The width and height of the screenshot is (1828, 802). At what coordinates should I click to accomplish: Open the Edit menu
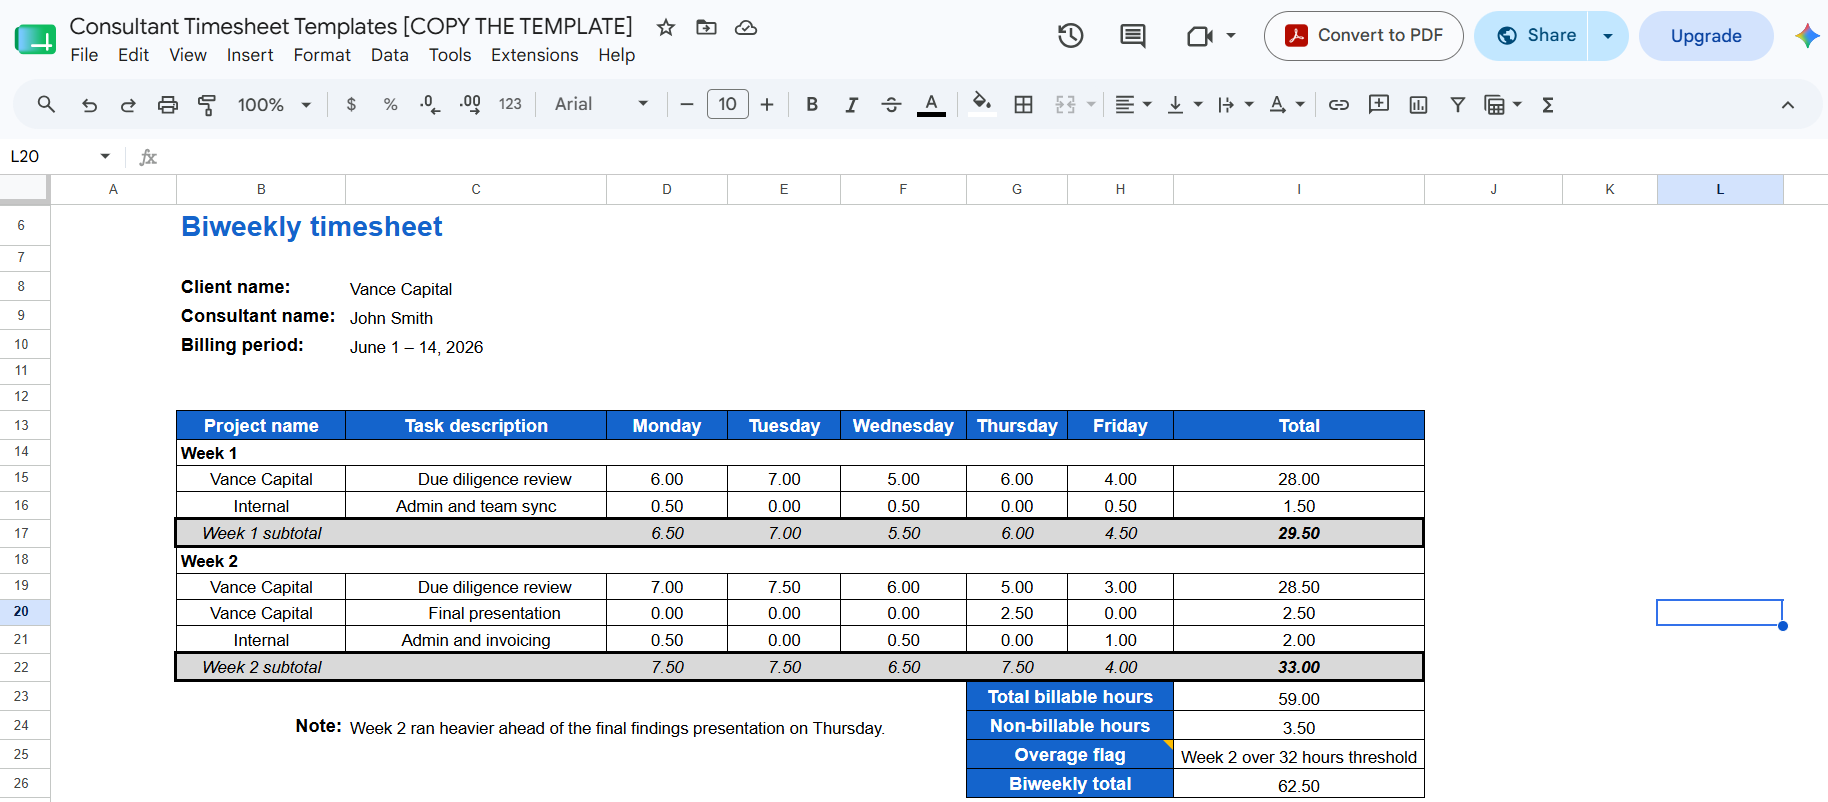click(x=133, y=55)
